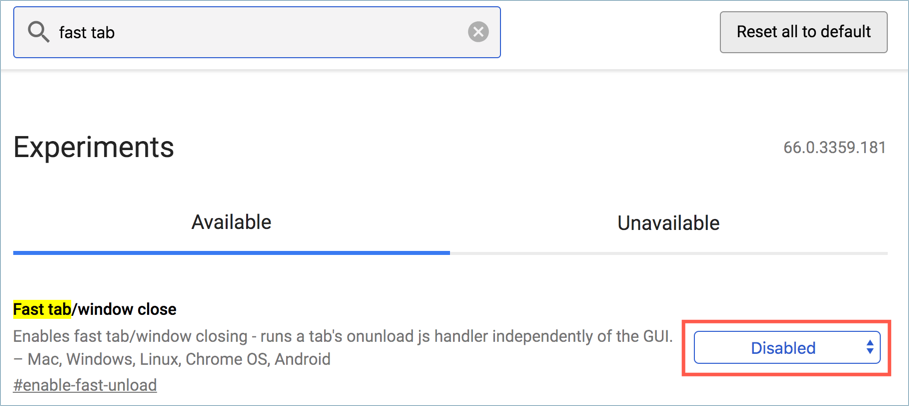Click the word Android in platform list

(x=299, y=359)
